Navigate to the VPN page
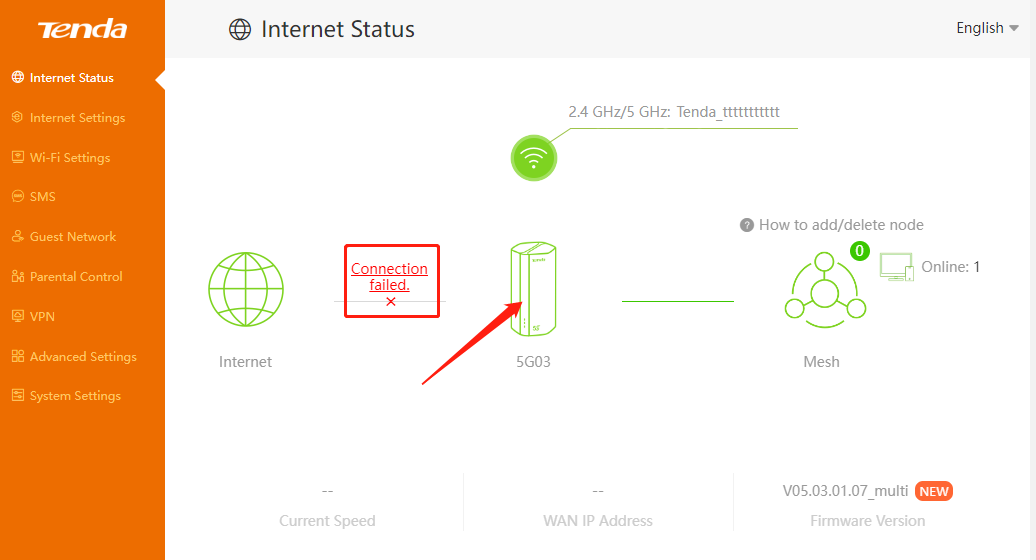The width and height of the screenshot is (1036, 560). pos(42,317)
